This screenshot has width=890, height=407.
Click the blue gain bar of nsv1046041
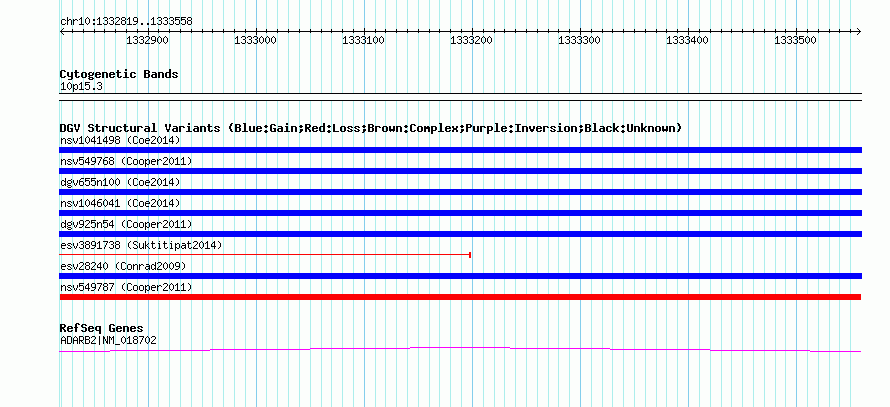[460, 213]
